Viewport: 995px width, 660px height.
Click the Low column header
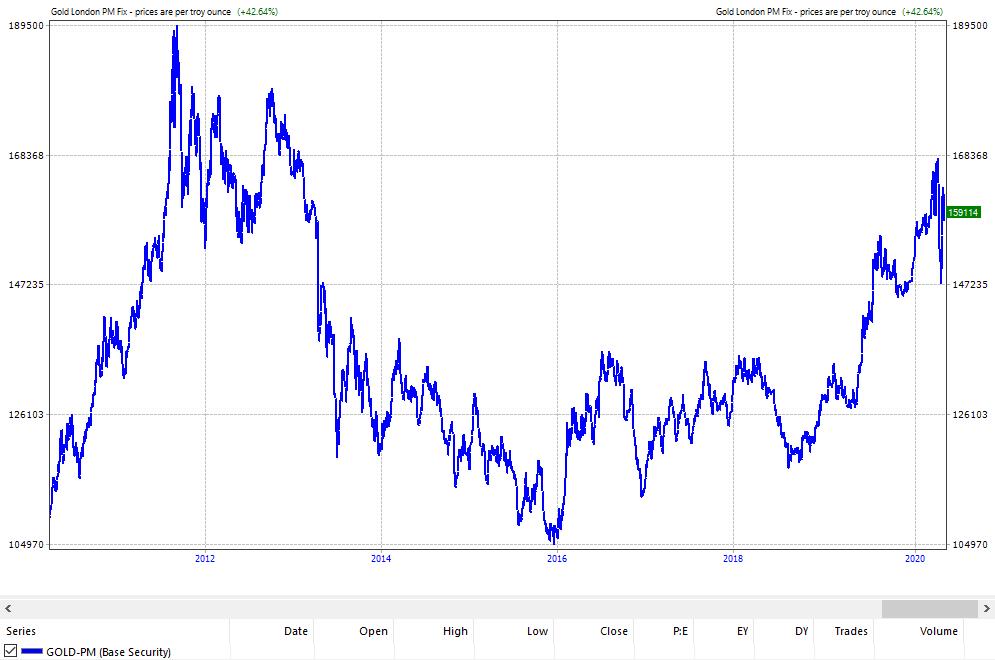(x=537, y=631)
